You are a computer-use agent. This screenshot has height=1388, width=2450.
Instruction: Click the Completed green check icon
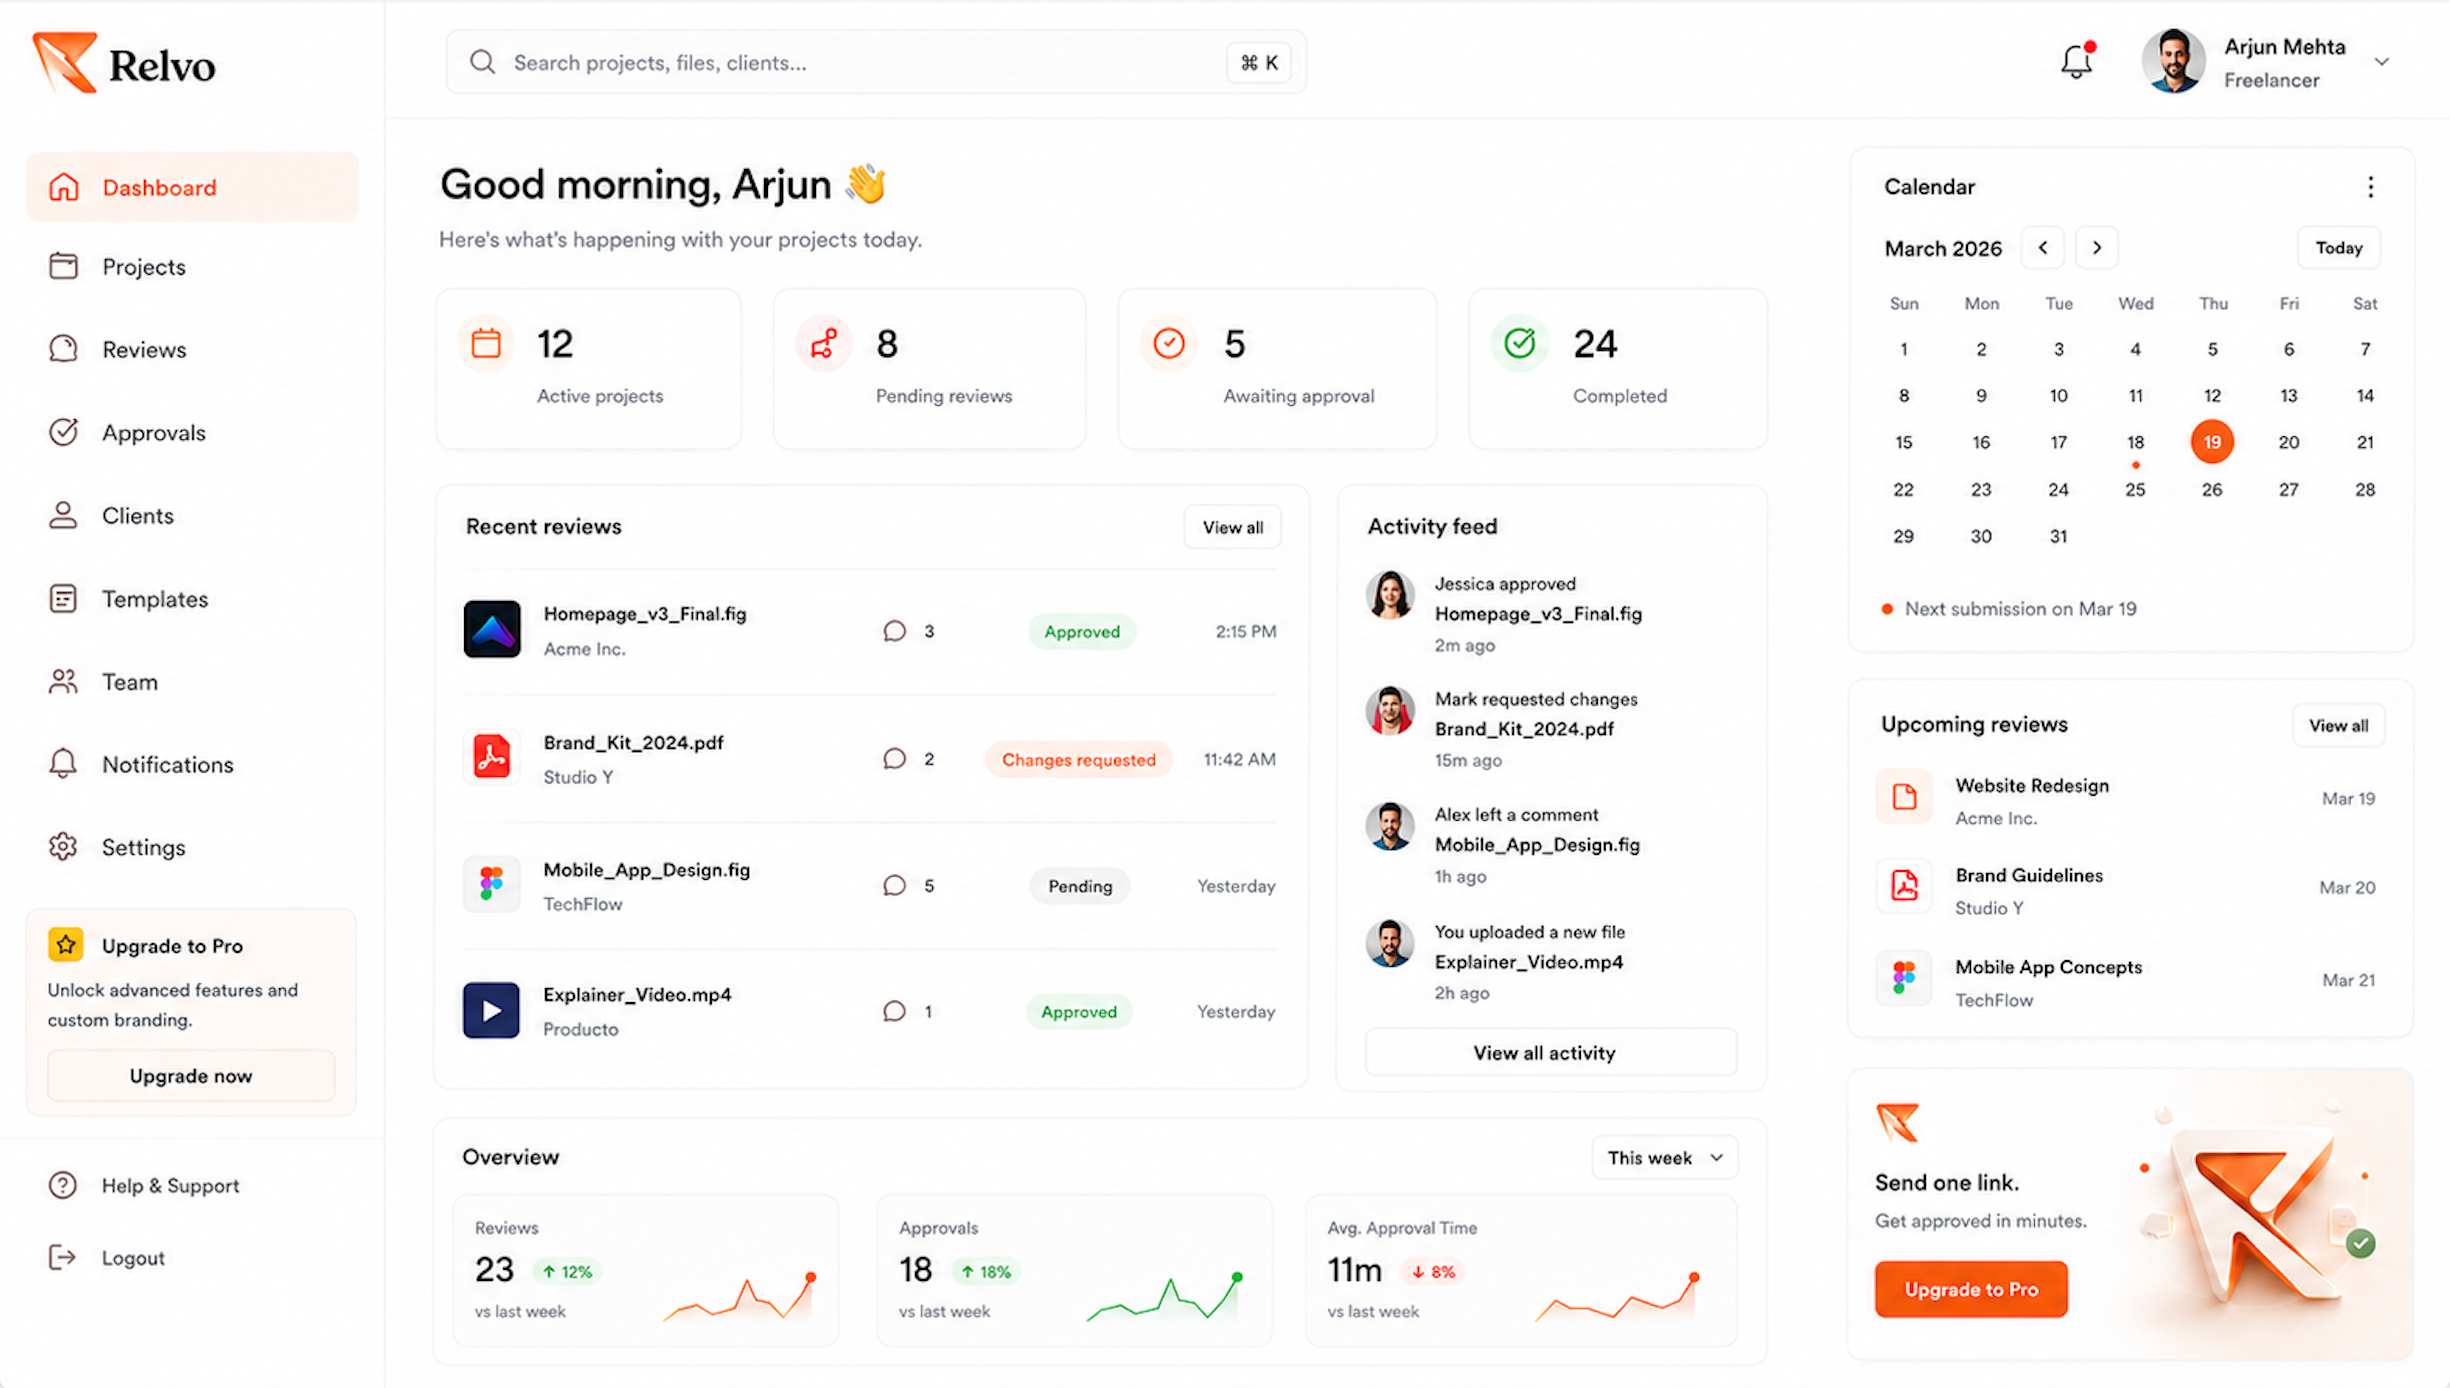[x=1520, y=343]
